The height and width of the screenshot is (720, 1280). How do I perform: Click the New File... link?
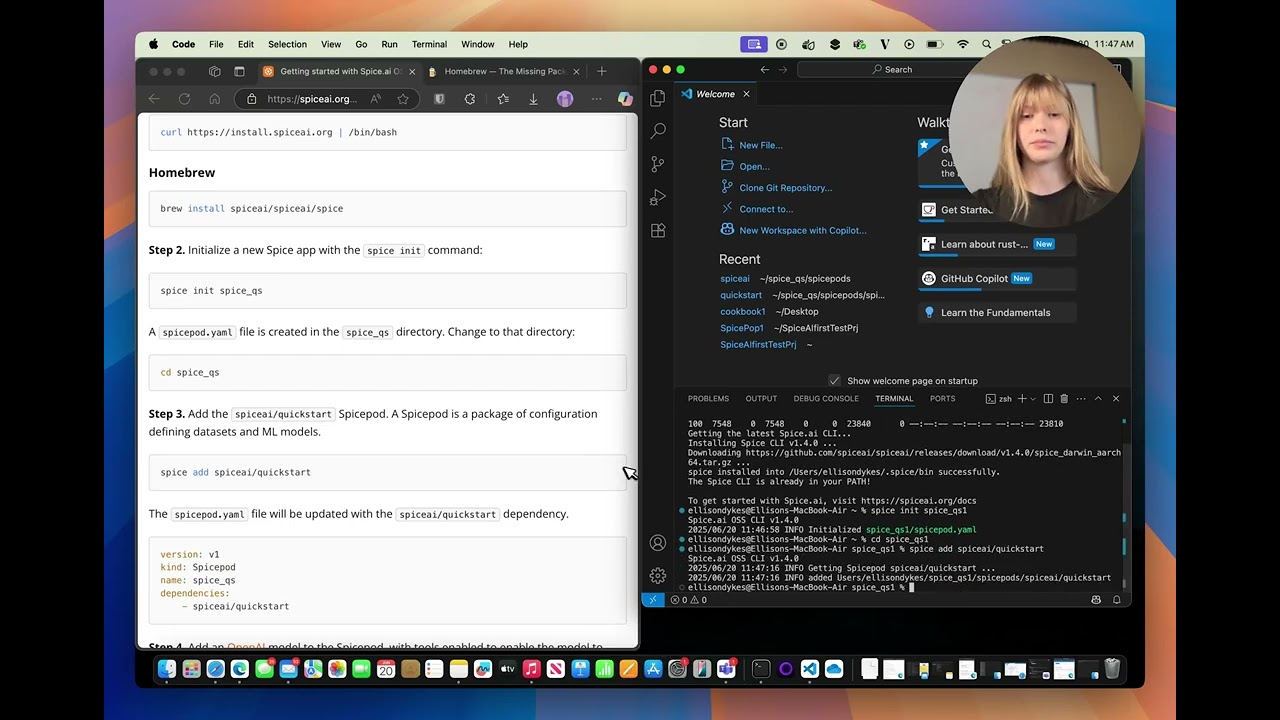pos(760,145)
